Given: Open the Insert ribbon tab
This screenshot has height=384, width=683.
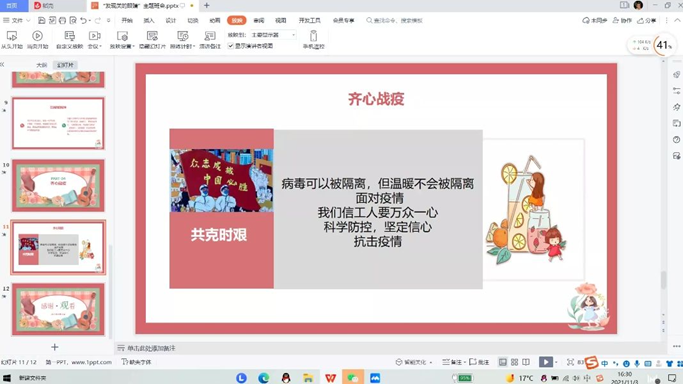Looking at the screenshot, I should (149, 20).
